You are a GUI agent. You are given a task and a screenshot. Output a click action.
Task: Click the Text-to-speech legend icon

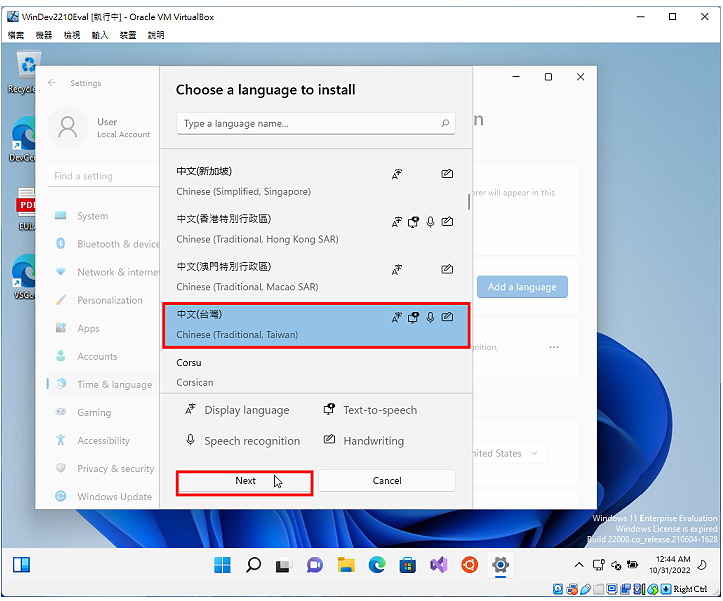coord(329,409)
